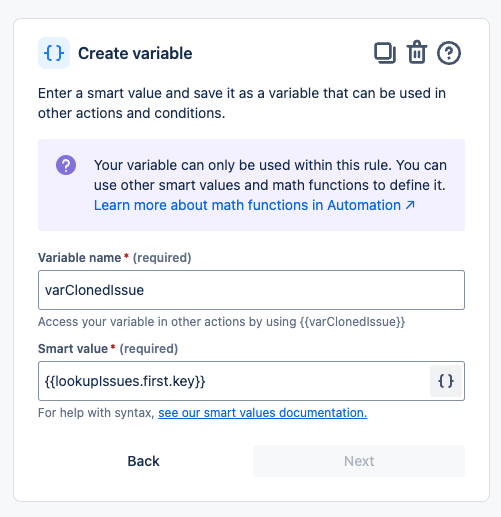Image resolution: width=501 pixels, height=517 pixels.
Task: Go Back to the previous step
Action: (x=144, y=461)
